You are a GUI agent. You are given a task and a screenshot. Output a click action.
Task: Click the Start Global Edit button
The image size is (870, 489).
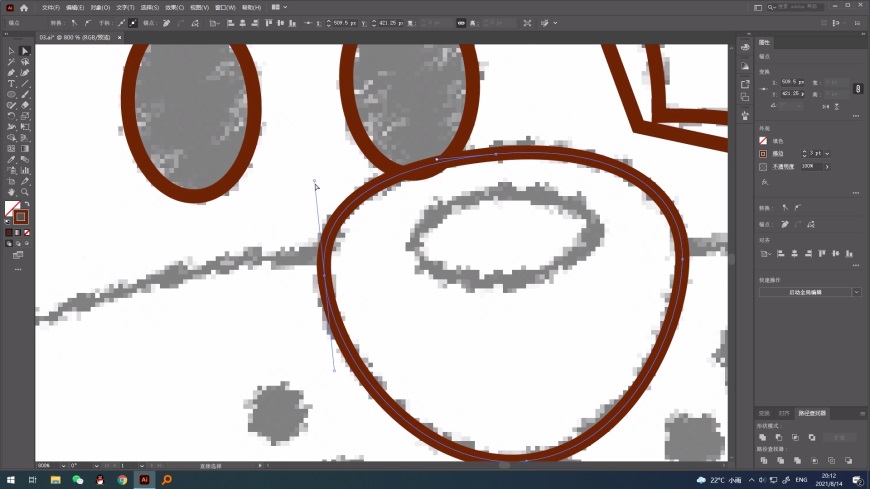(x=805, y=292)
